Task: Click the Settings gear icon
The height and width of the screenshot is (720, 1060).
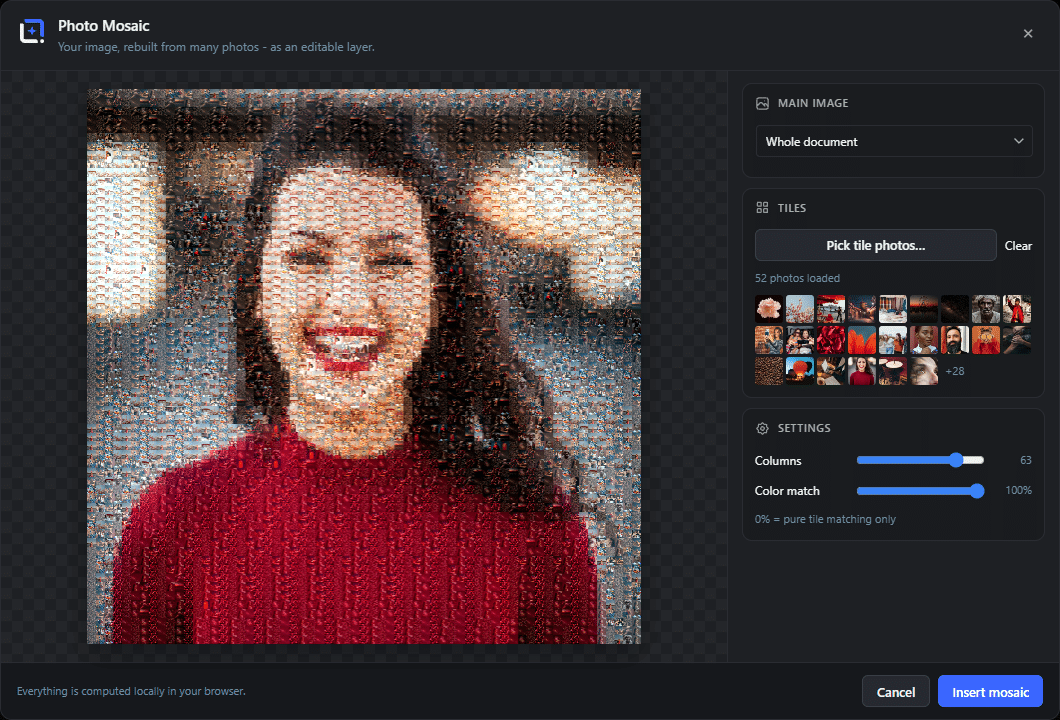Action: coord(763,428)
